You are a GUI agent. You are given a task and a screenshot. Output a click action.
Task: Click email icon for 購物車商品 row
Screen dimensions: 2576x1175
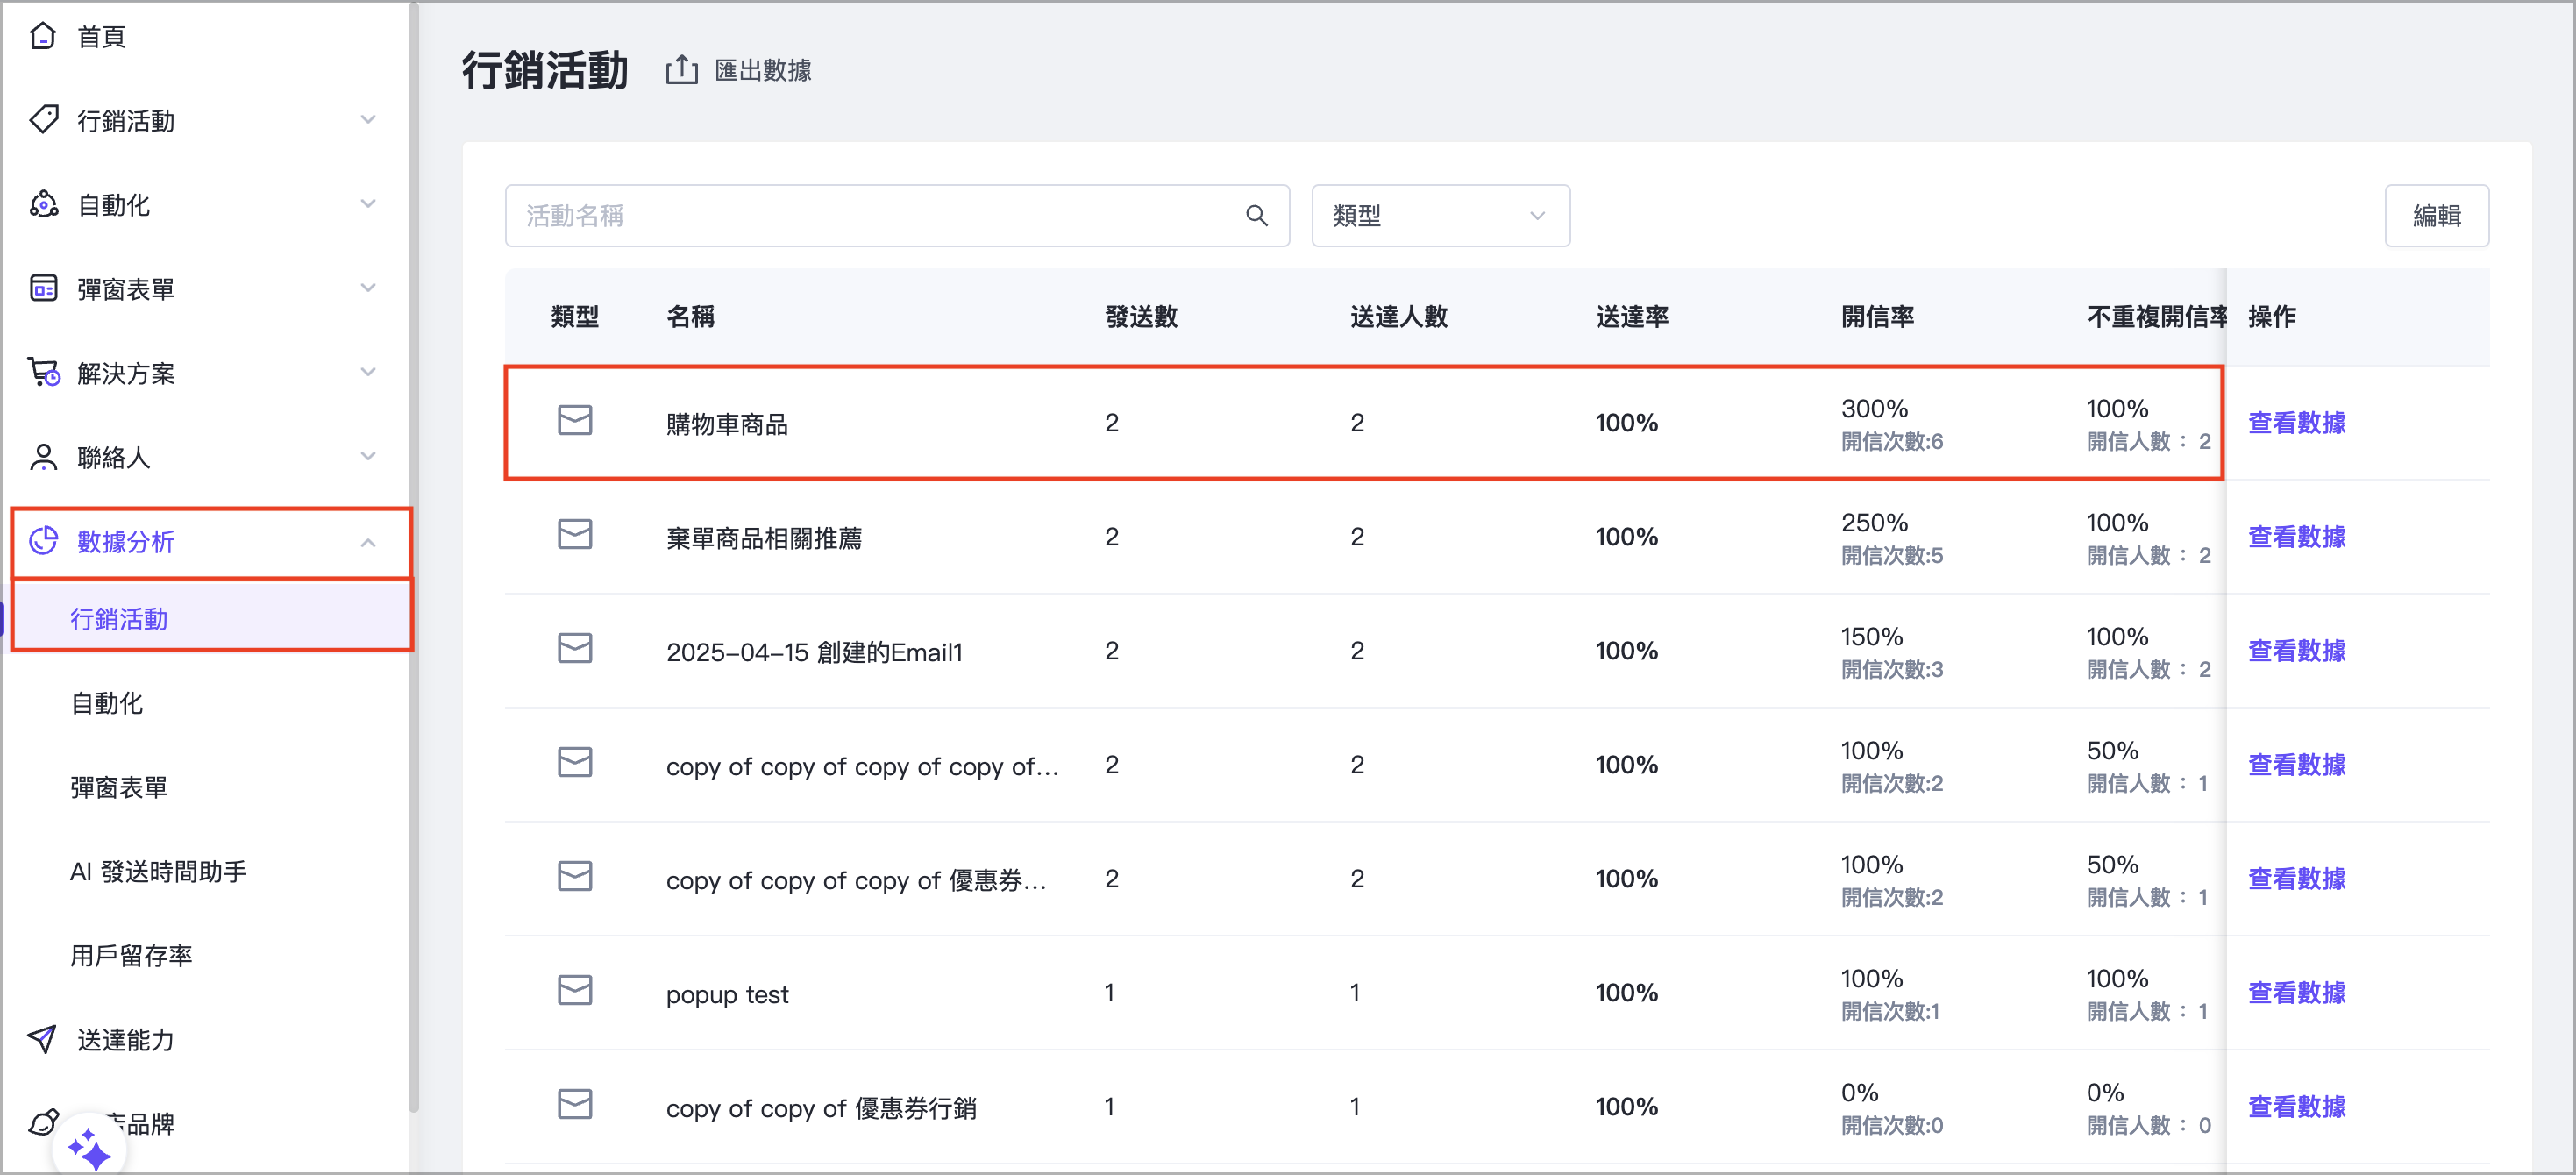click(574, 421)
